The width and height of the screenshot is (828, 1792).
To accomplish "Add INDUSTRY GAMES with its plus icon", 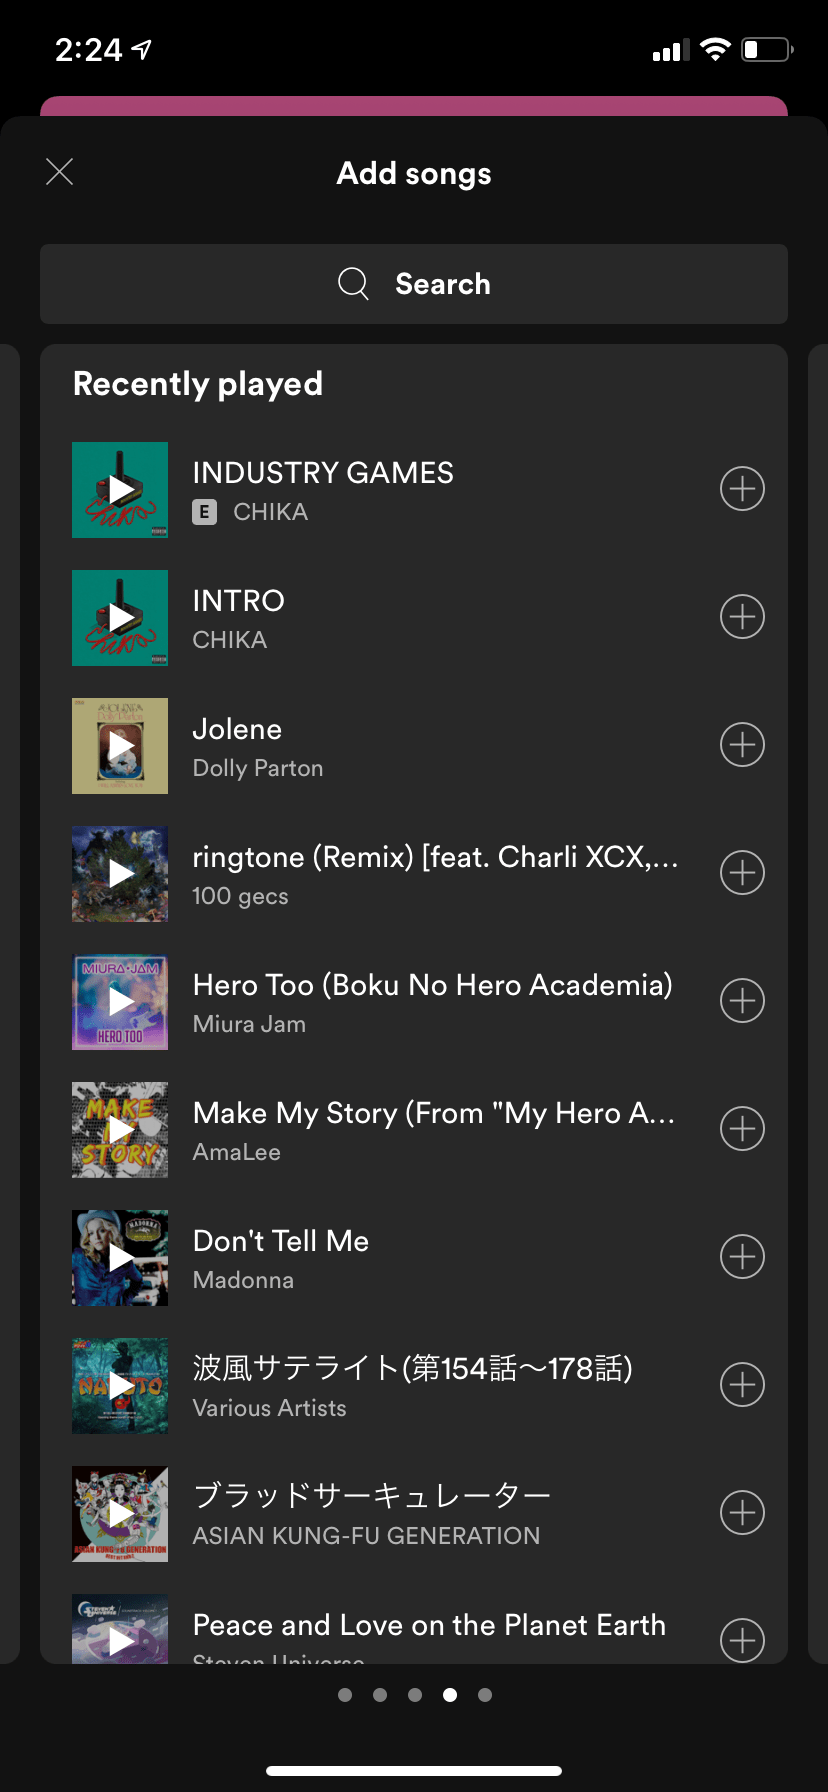I will click(742, 489).
